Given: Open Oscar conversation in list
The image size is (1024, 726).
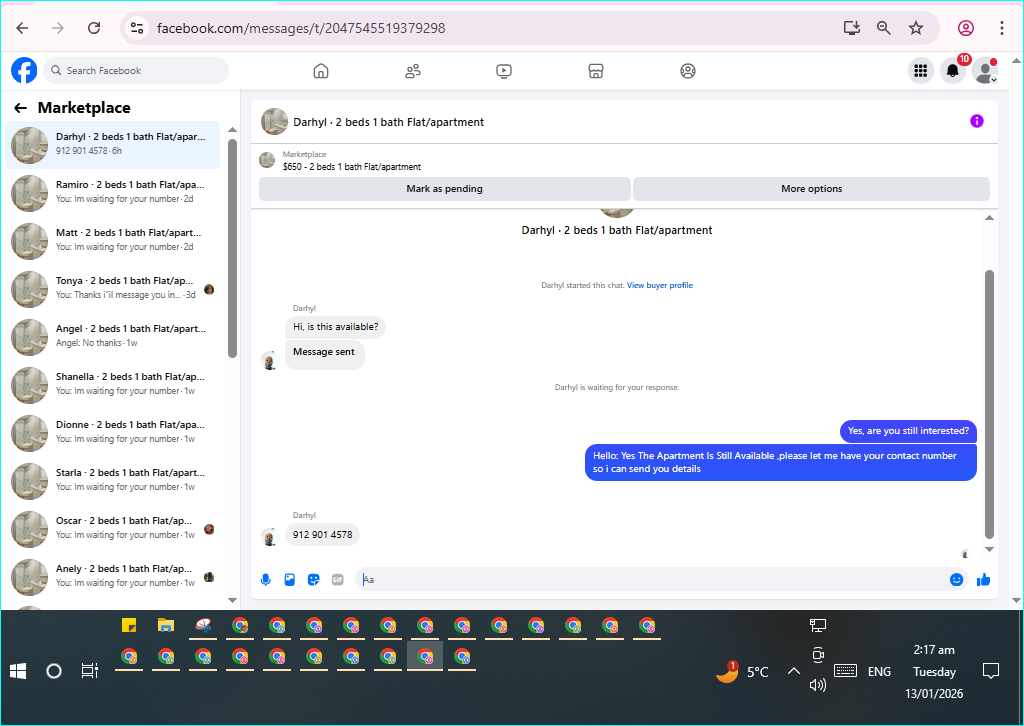Looking at the screenshot, I should 112,528.
